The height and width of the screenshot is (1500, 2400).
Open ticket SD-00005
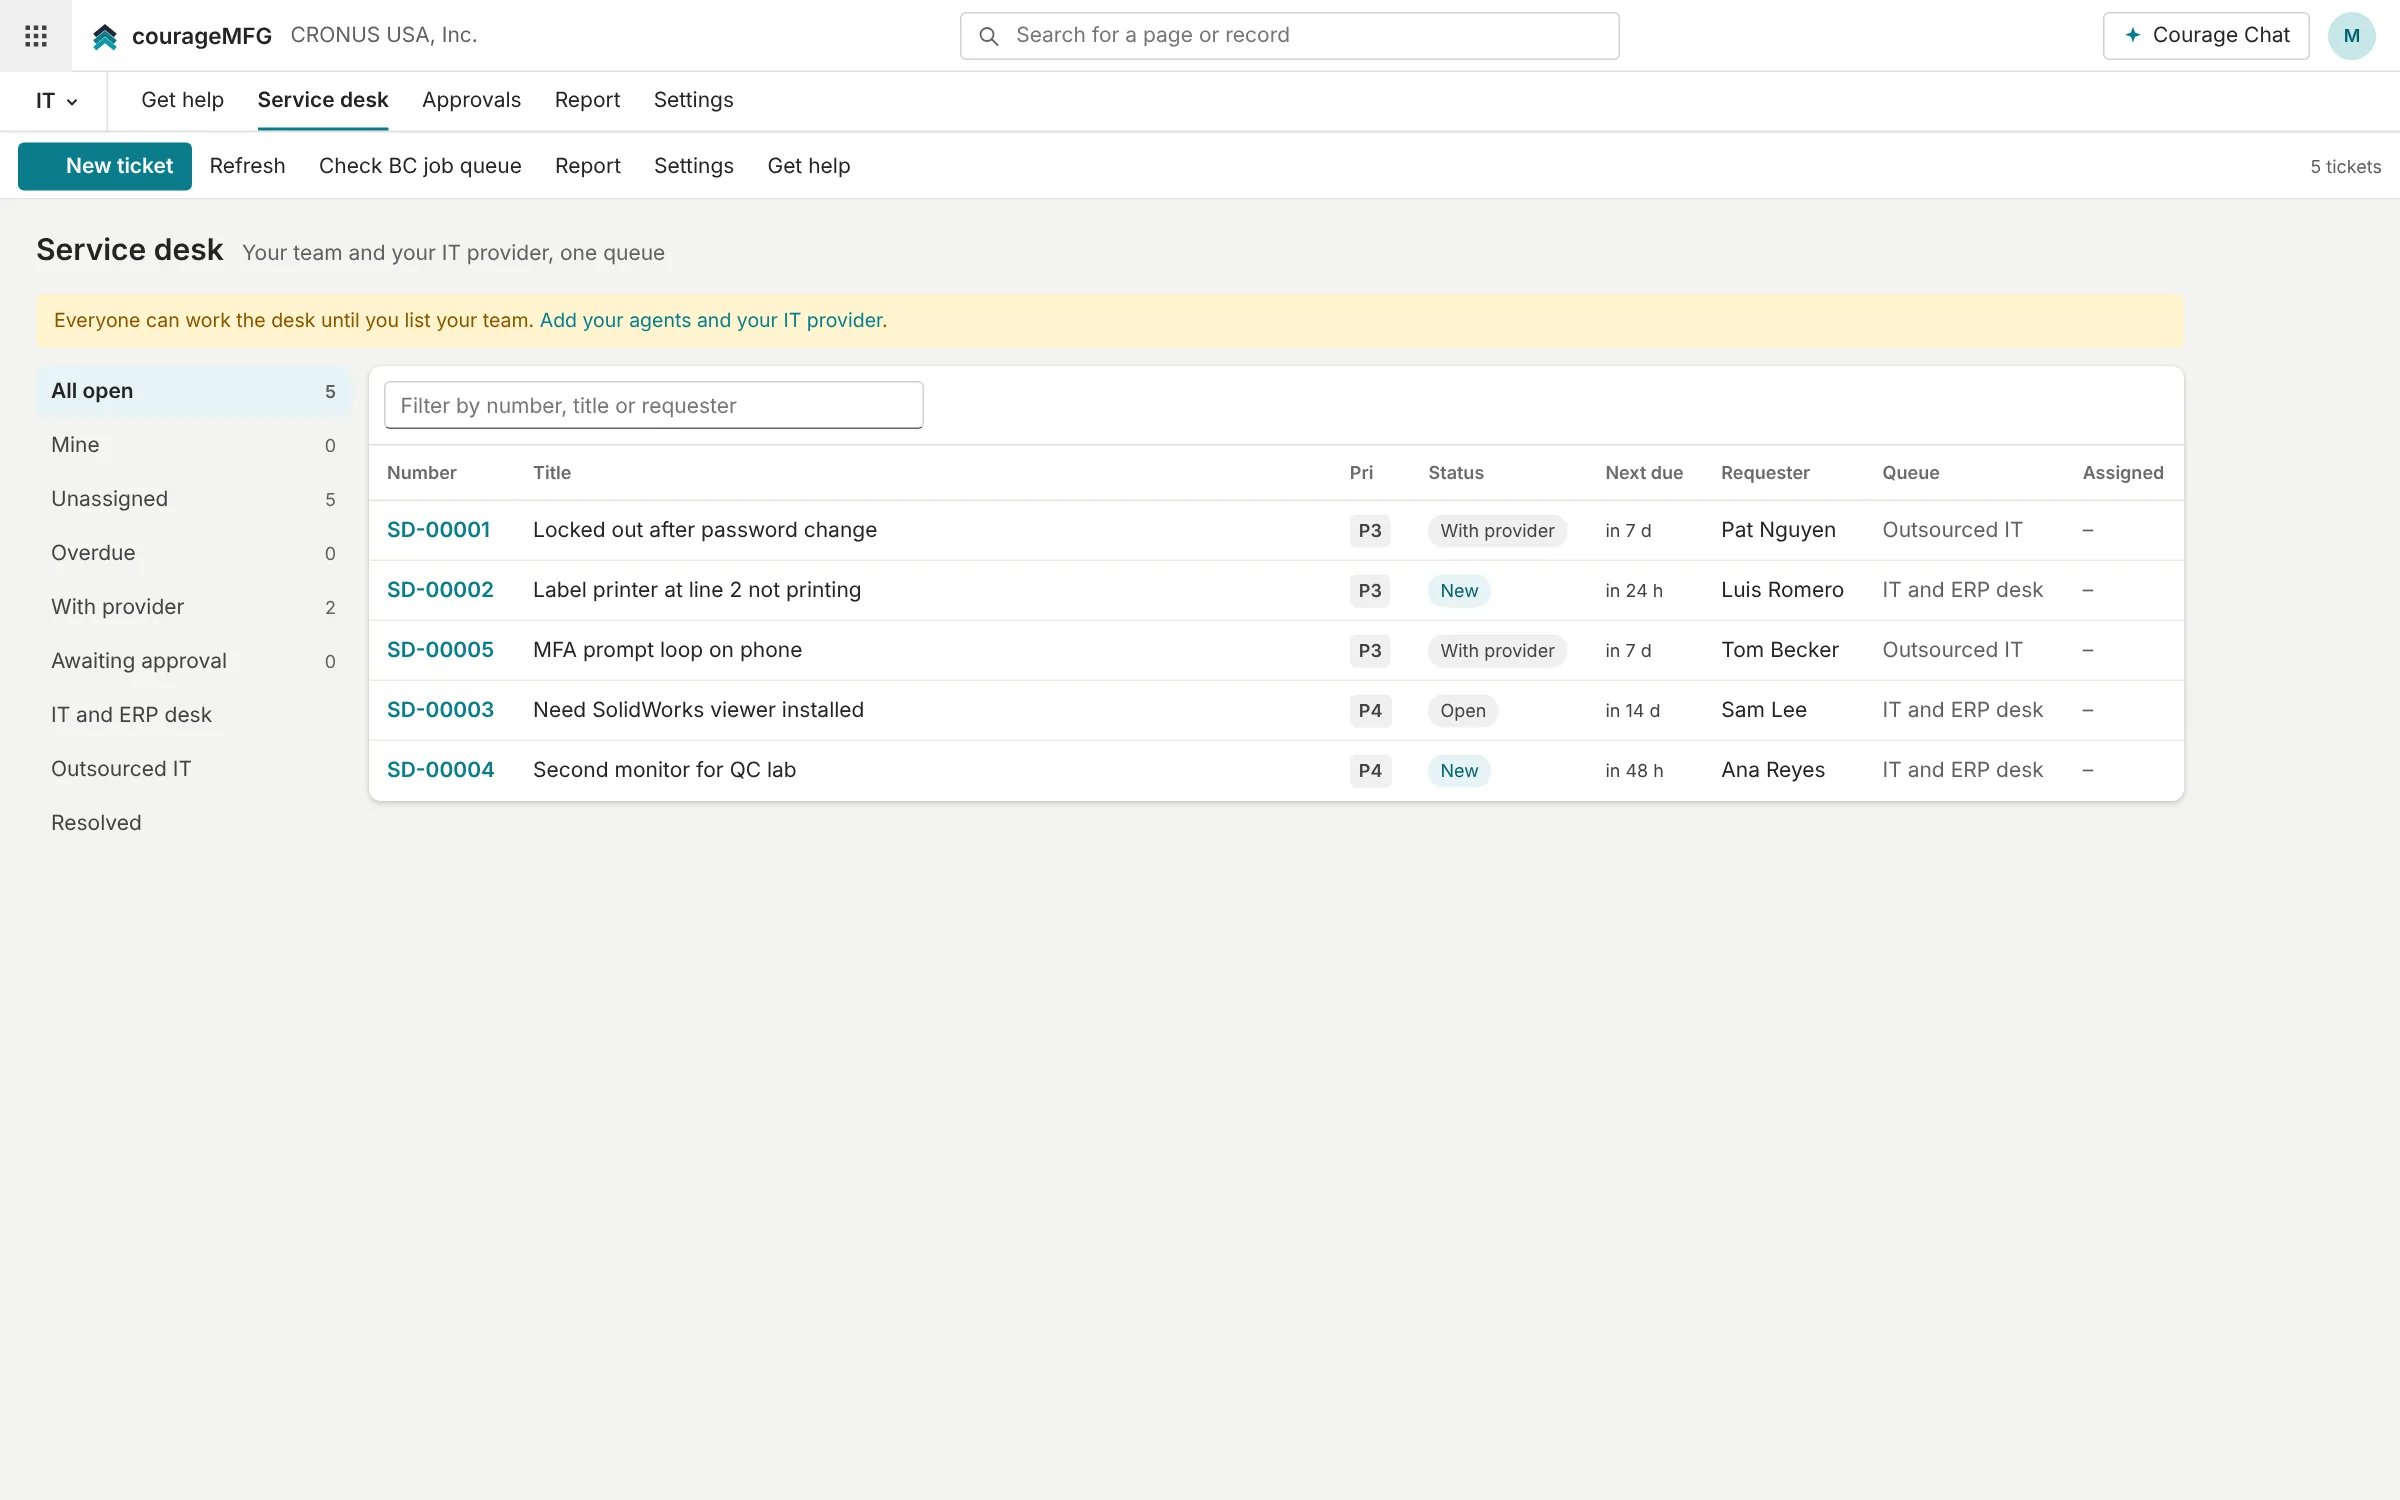click(x=440, y=650)
